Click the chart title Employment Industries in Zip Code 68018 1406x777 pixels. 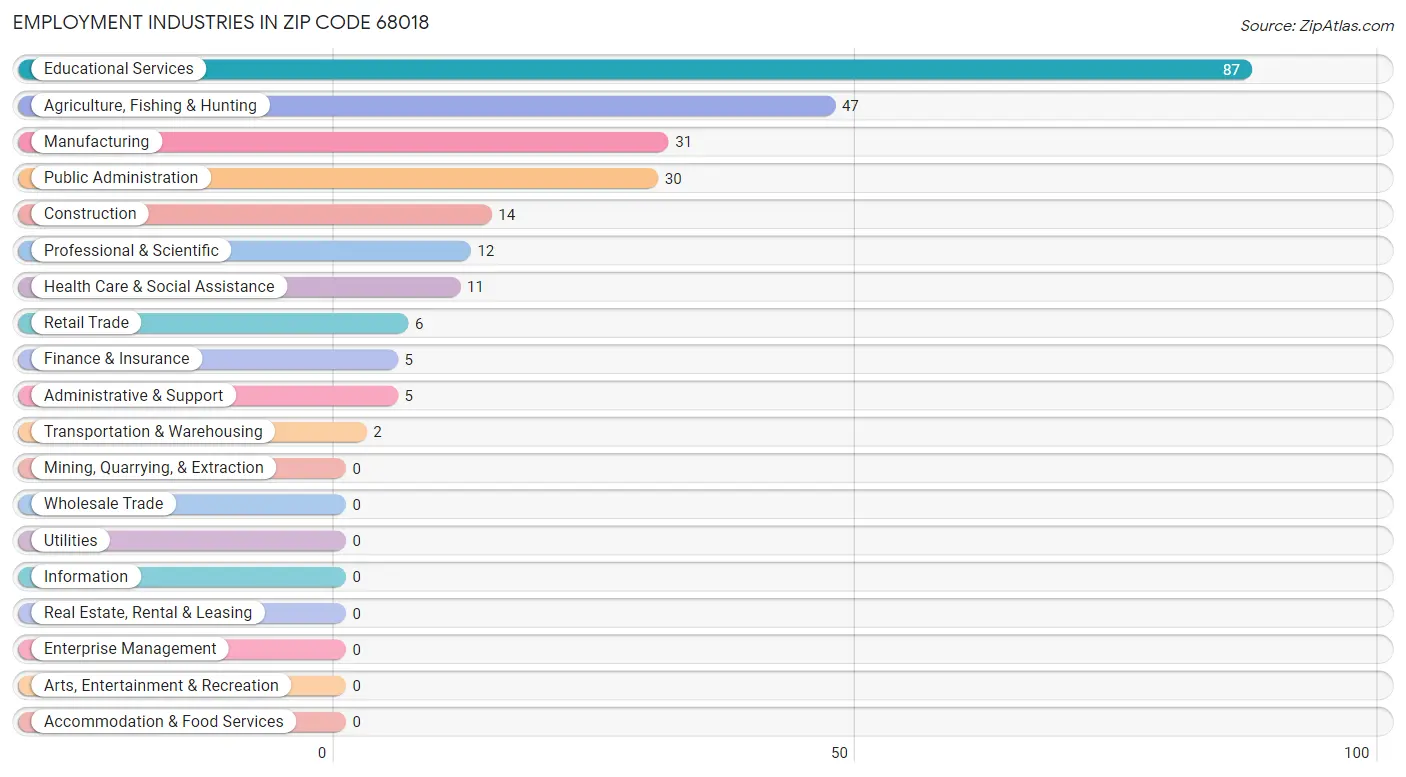point(221,22)
